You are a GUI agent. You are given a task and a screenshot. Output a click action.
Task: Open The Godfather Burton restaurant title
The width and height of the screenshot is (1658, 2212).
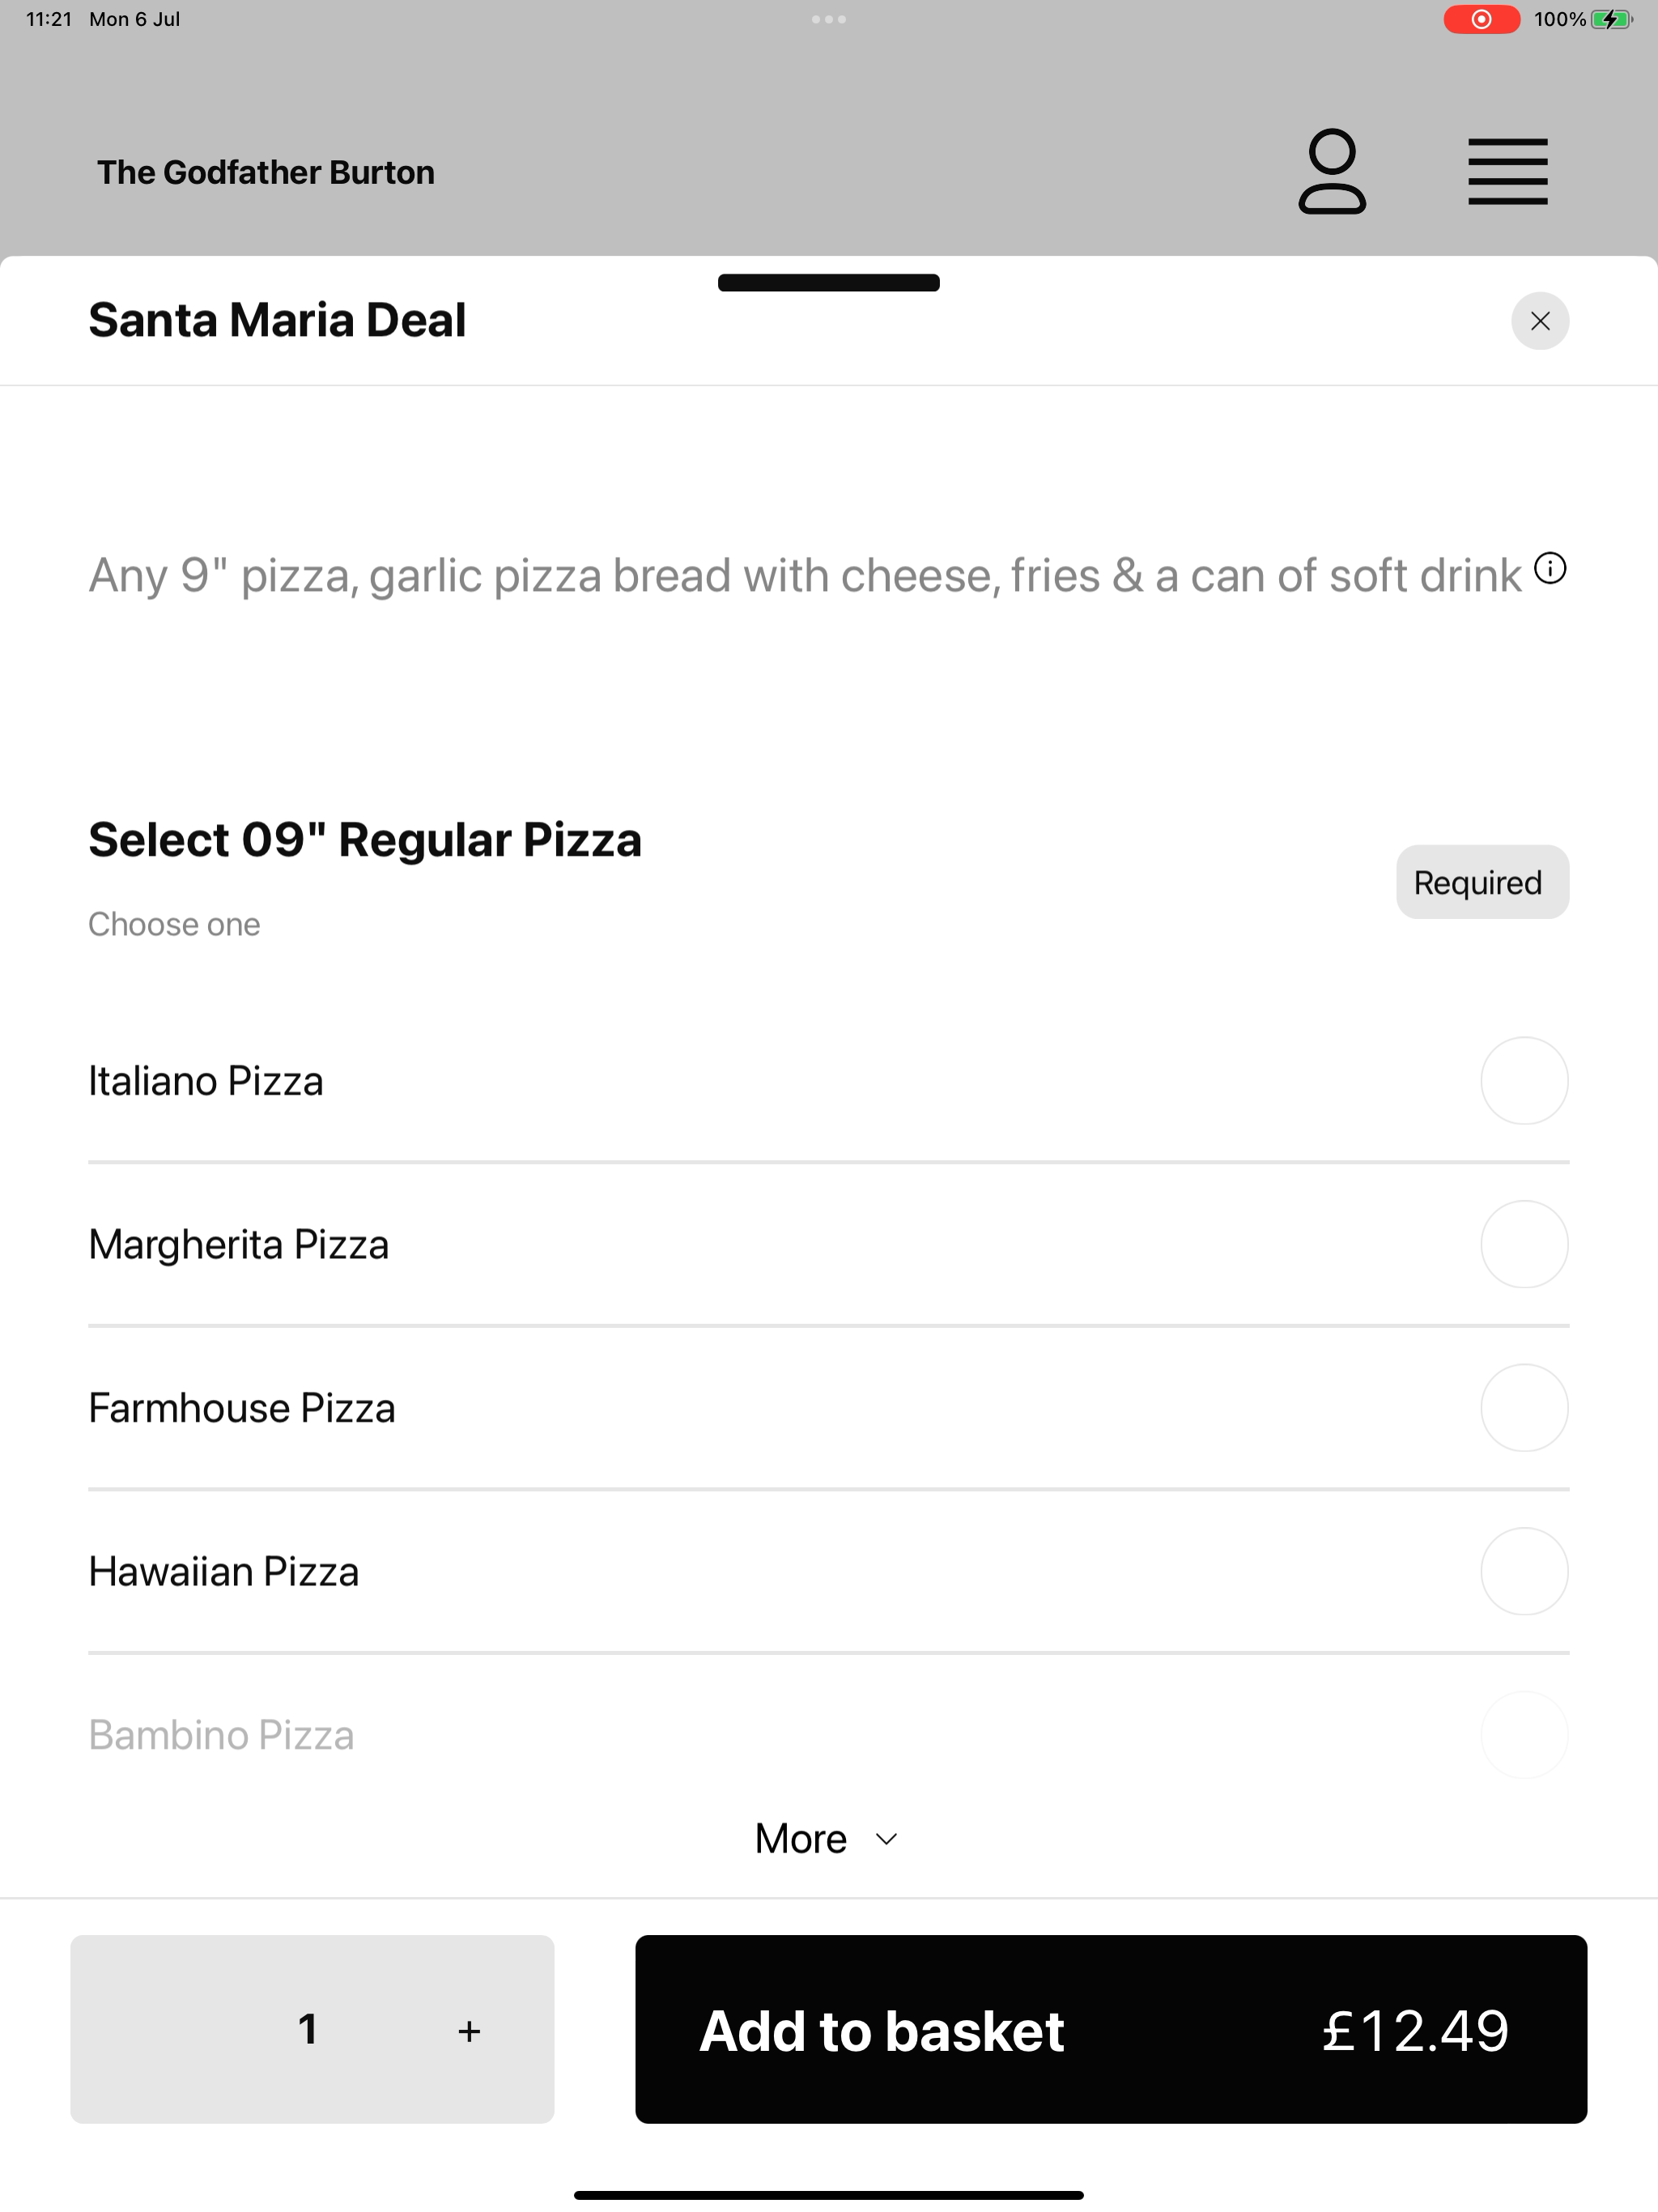[266, 172]
